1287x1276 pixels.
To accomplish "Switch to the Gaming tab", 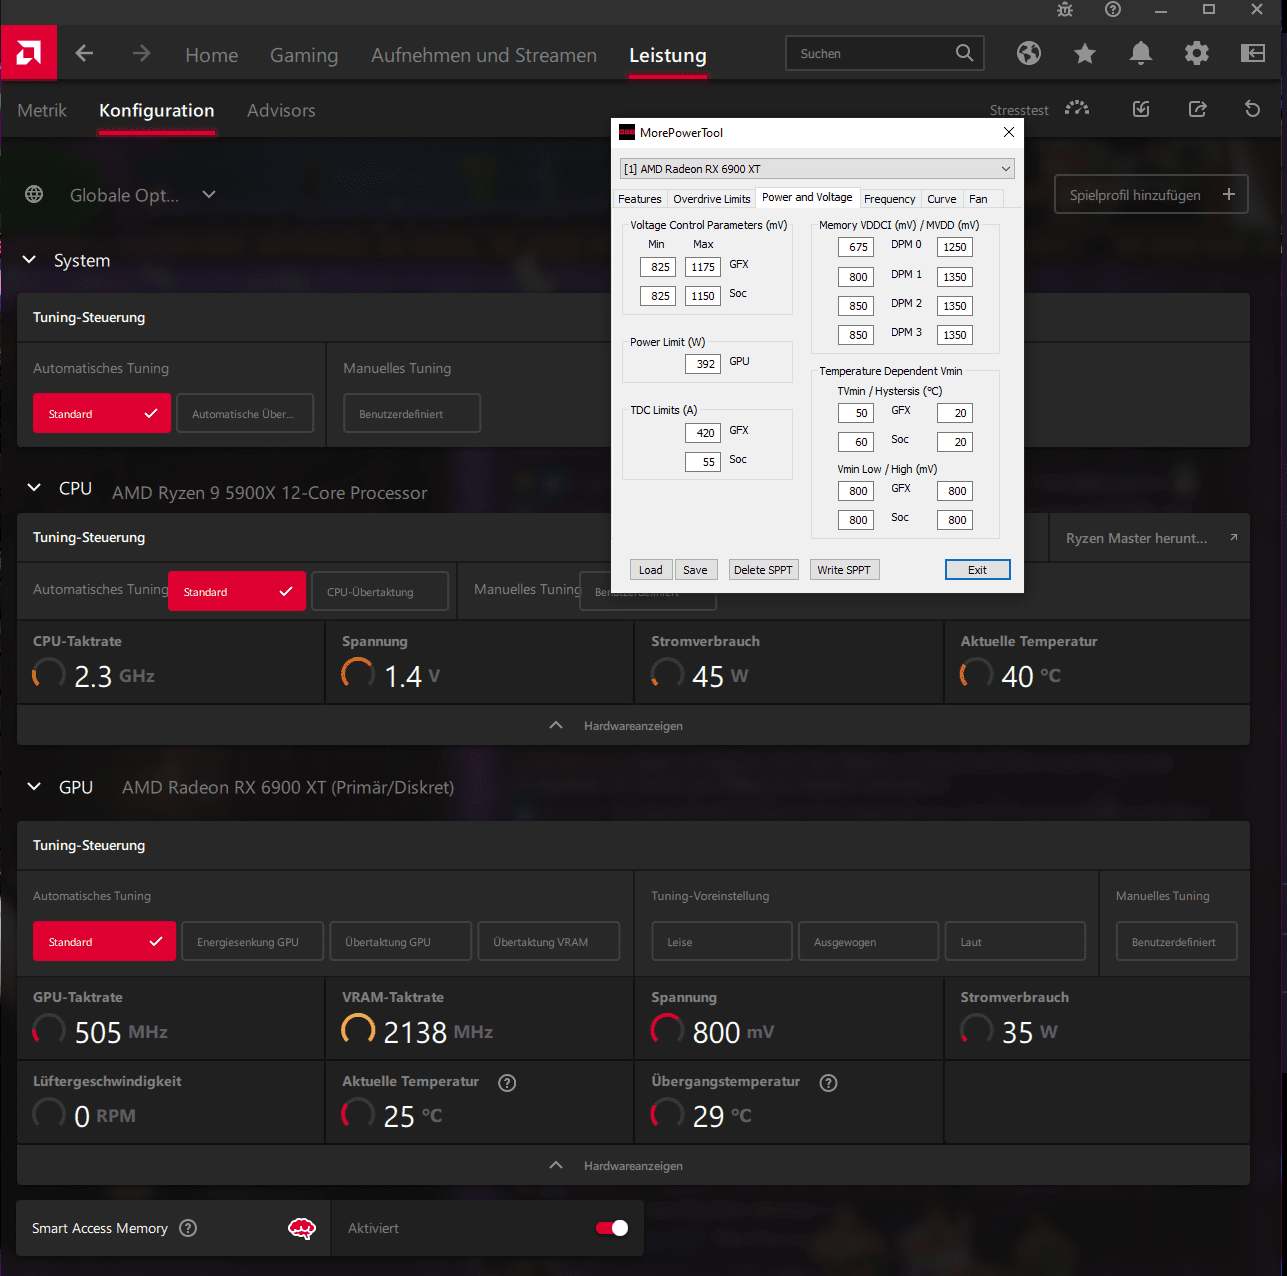I will 304,55.
